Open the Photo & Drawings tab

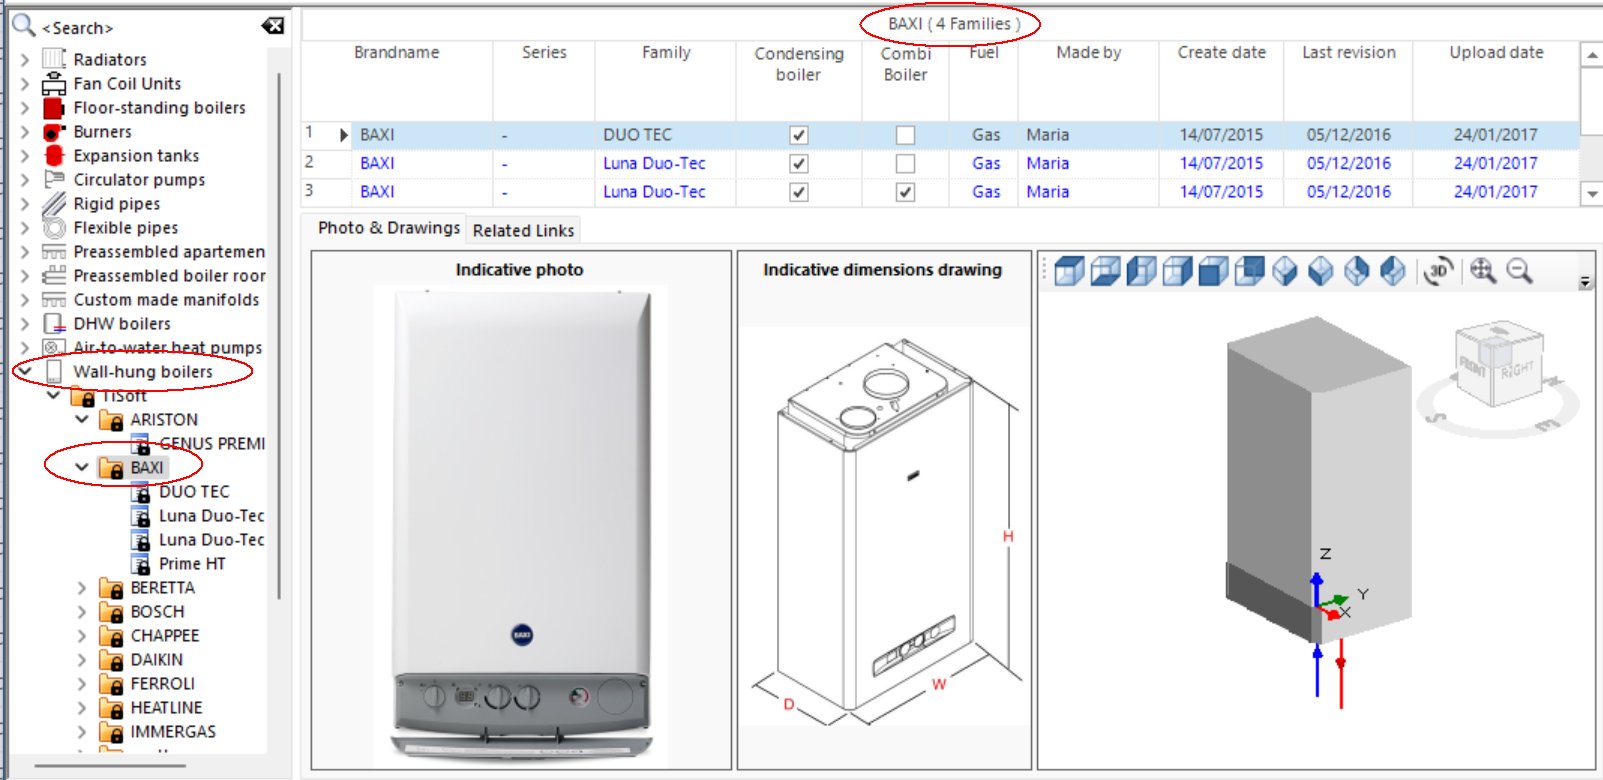click(388, 228)
